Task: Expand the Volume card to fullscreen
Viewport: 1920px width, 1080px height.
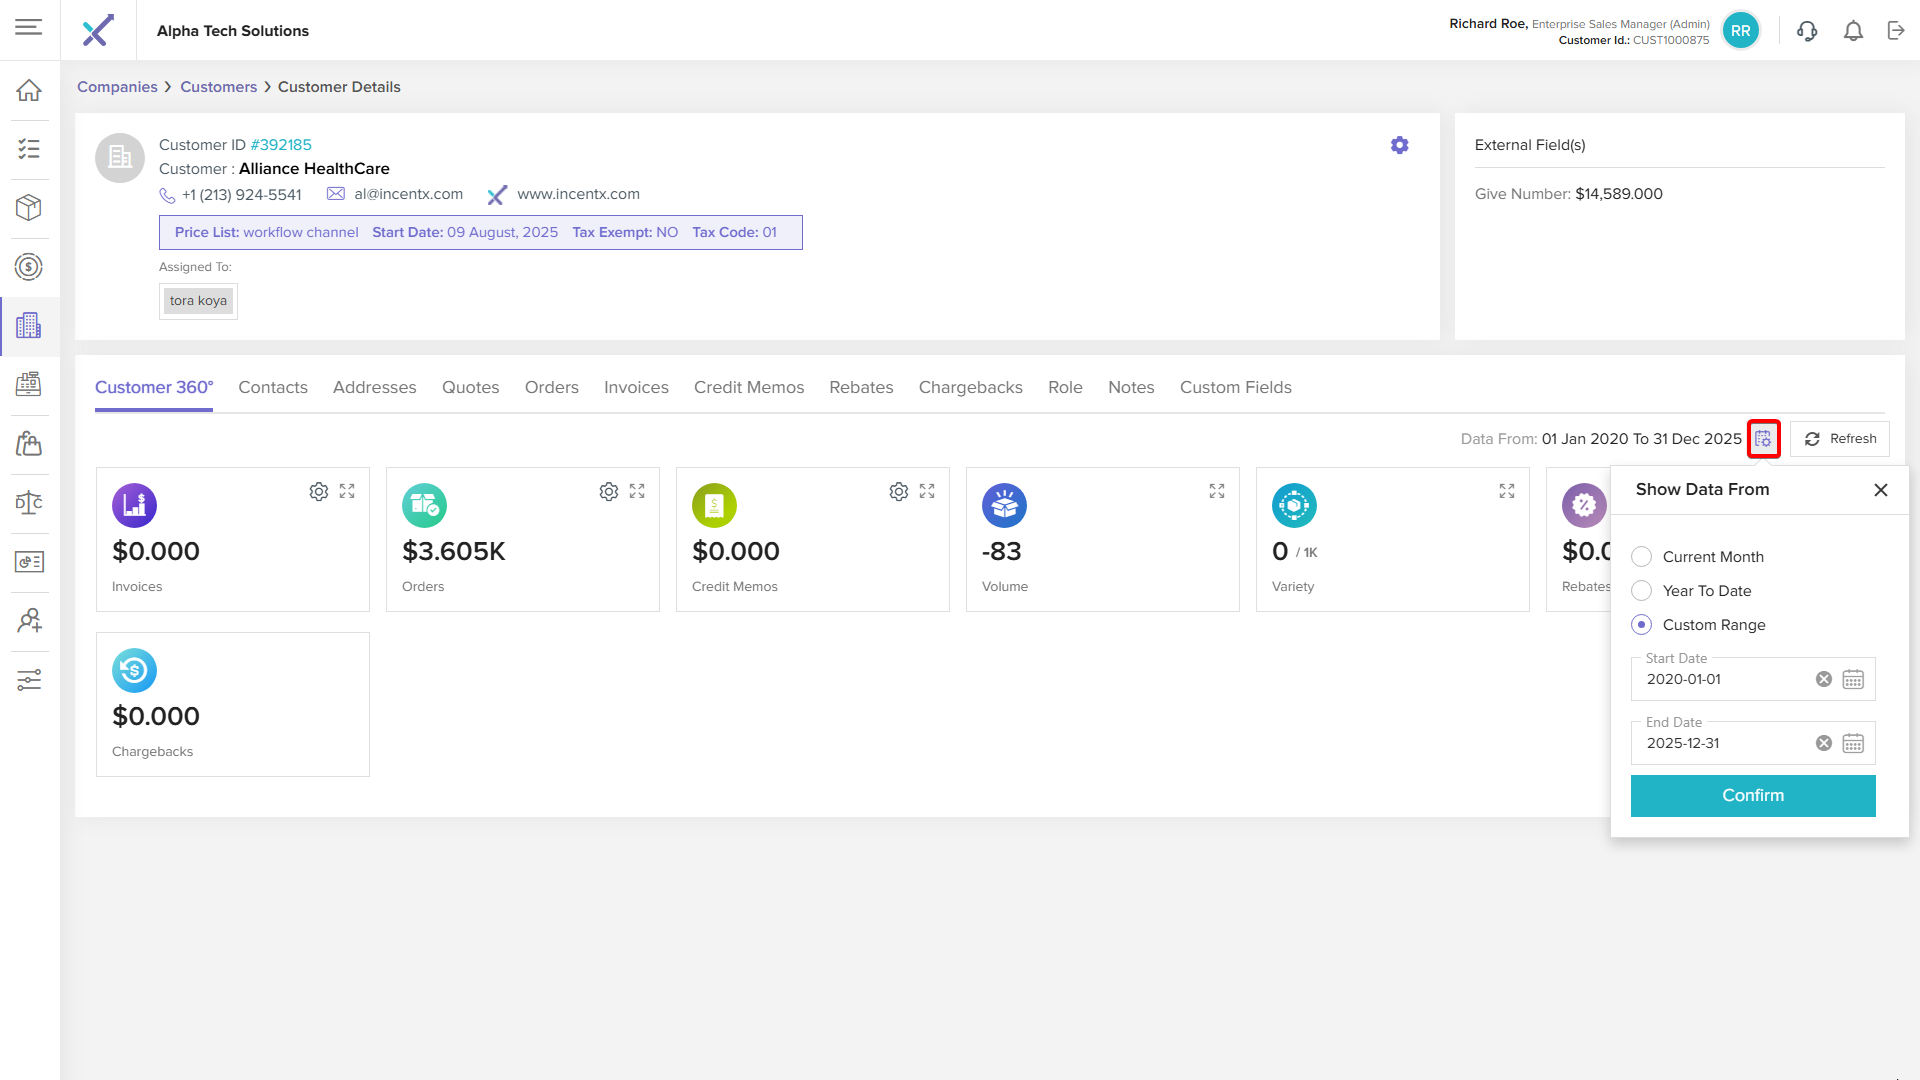Action: [1216, 491]
